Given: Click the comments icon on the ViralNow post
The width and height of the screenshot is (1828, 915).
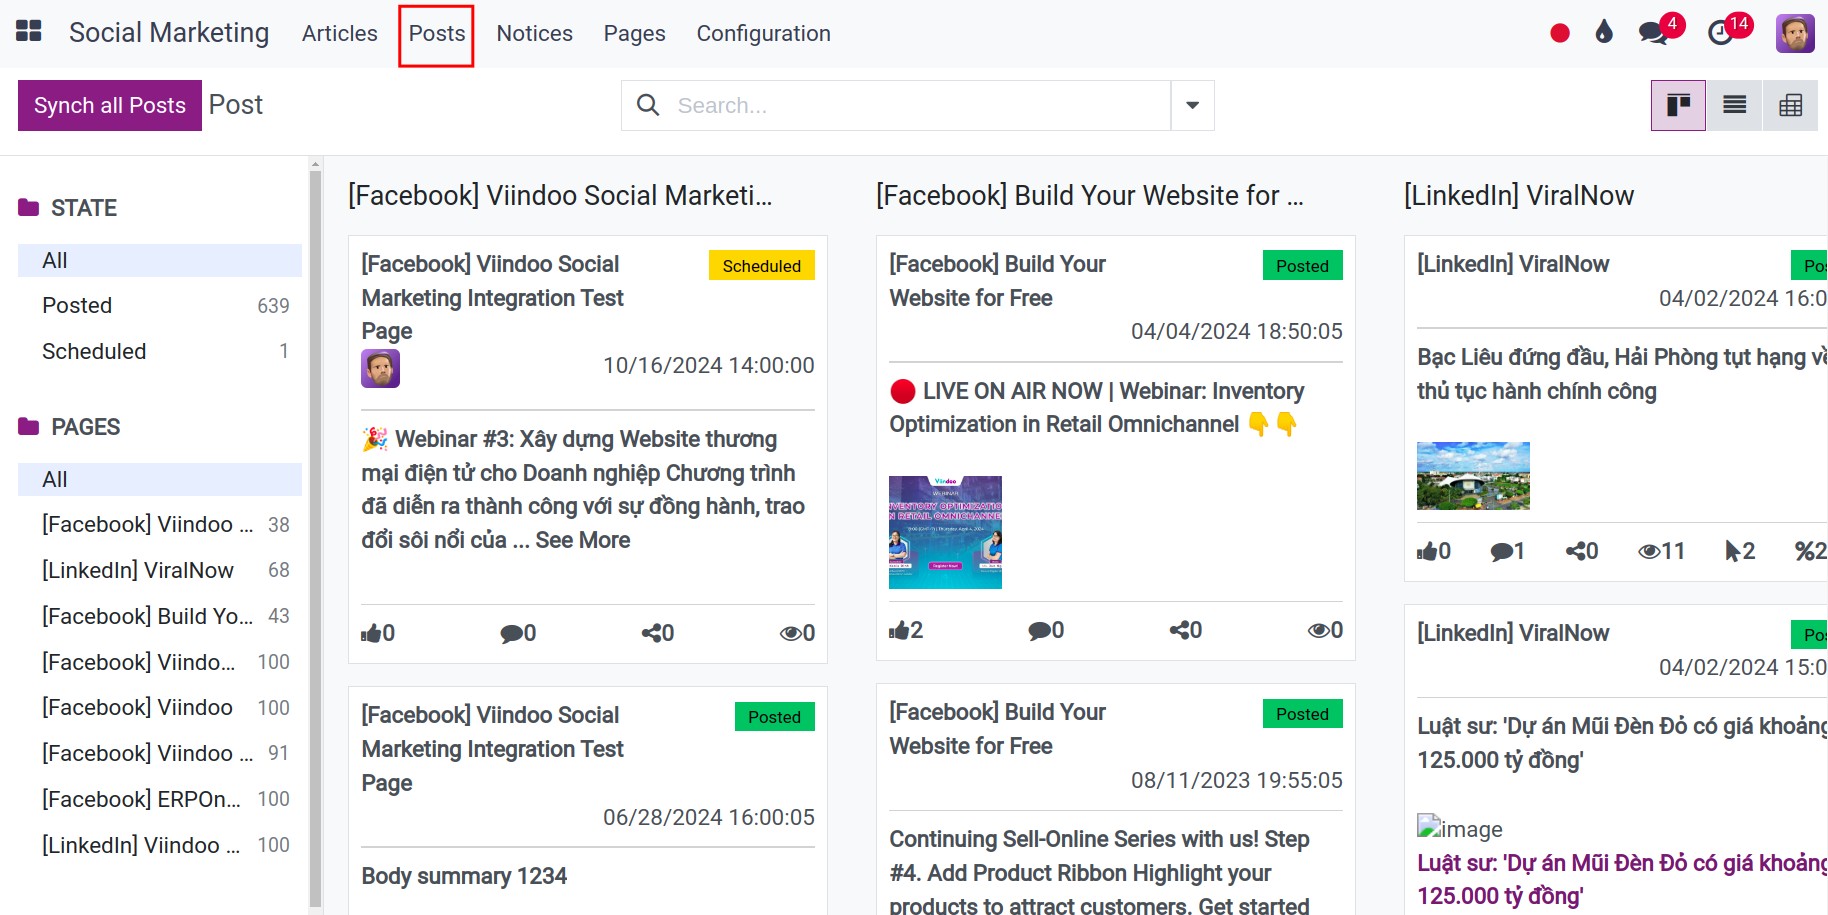Looking at the screenshot, I should [1504, 551].
